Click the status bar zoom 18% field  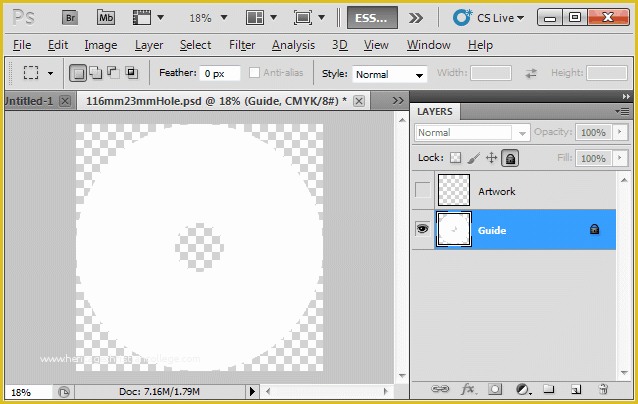(x=28, y=392)
